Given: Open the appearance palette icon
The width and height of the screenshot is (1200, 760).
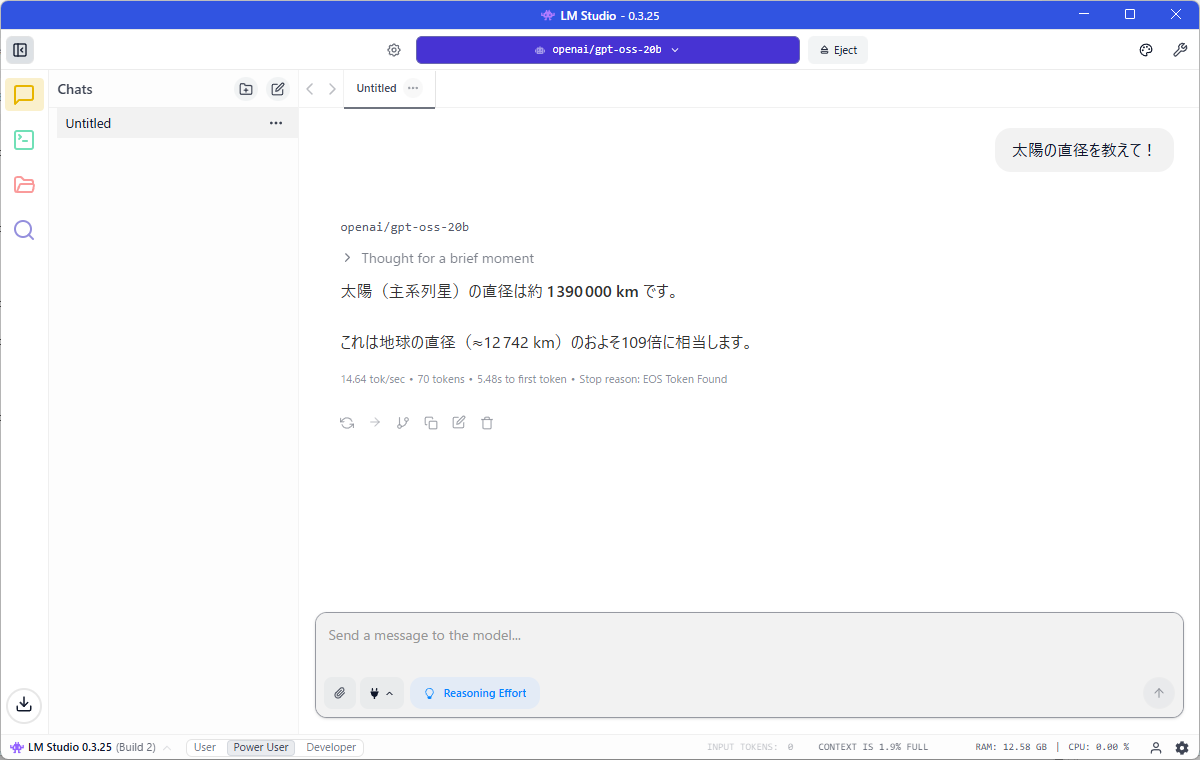Looking at the screenshot, I should tap(1146, 50).
